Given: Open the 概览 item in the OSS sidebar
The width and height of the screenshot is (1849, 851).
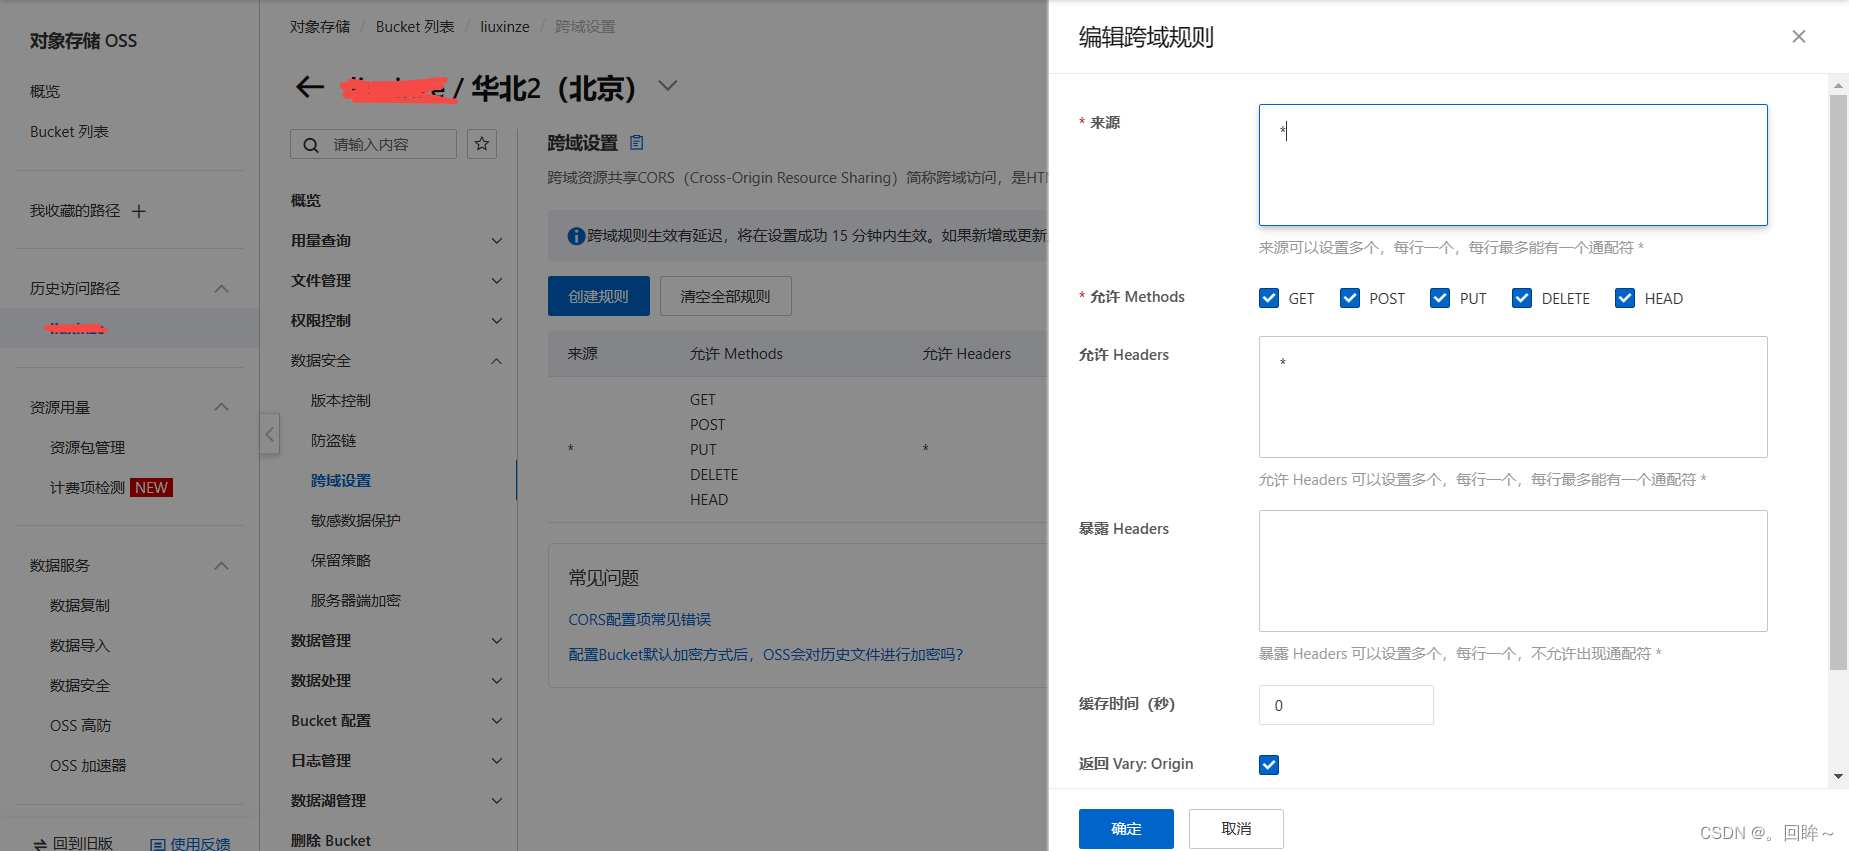Looking at the screenshot, I should [x=45, y=91].
